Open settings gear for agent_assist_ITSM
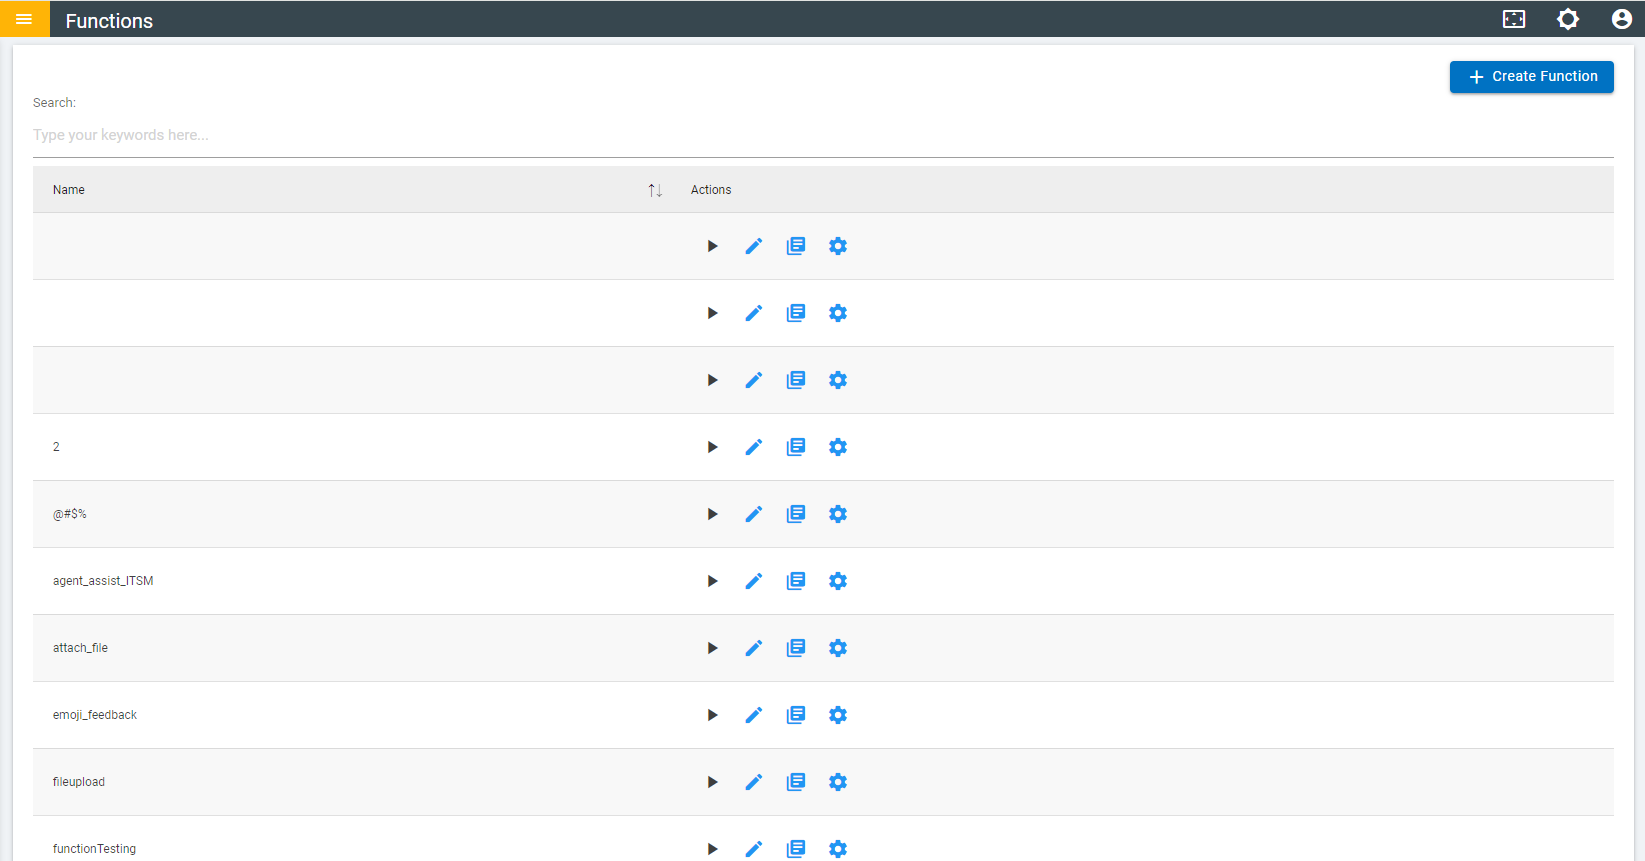1645x861 pixels. pos(838,581)
